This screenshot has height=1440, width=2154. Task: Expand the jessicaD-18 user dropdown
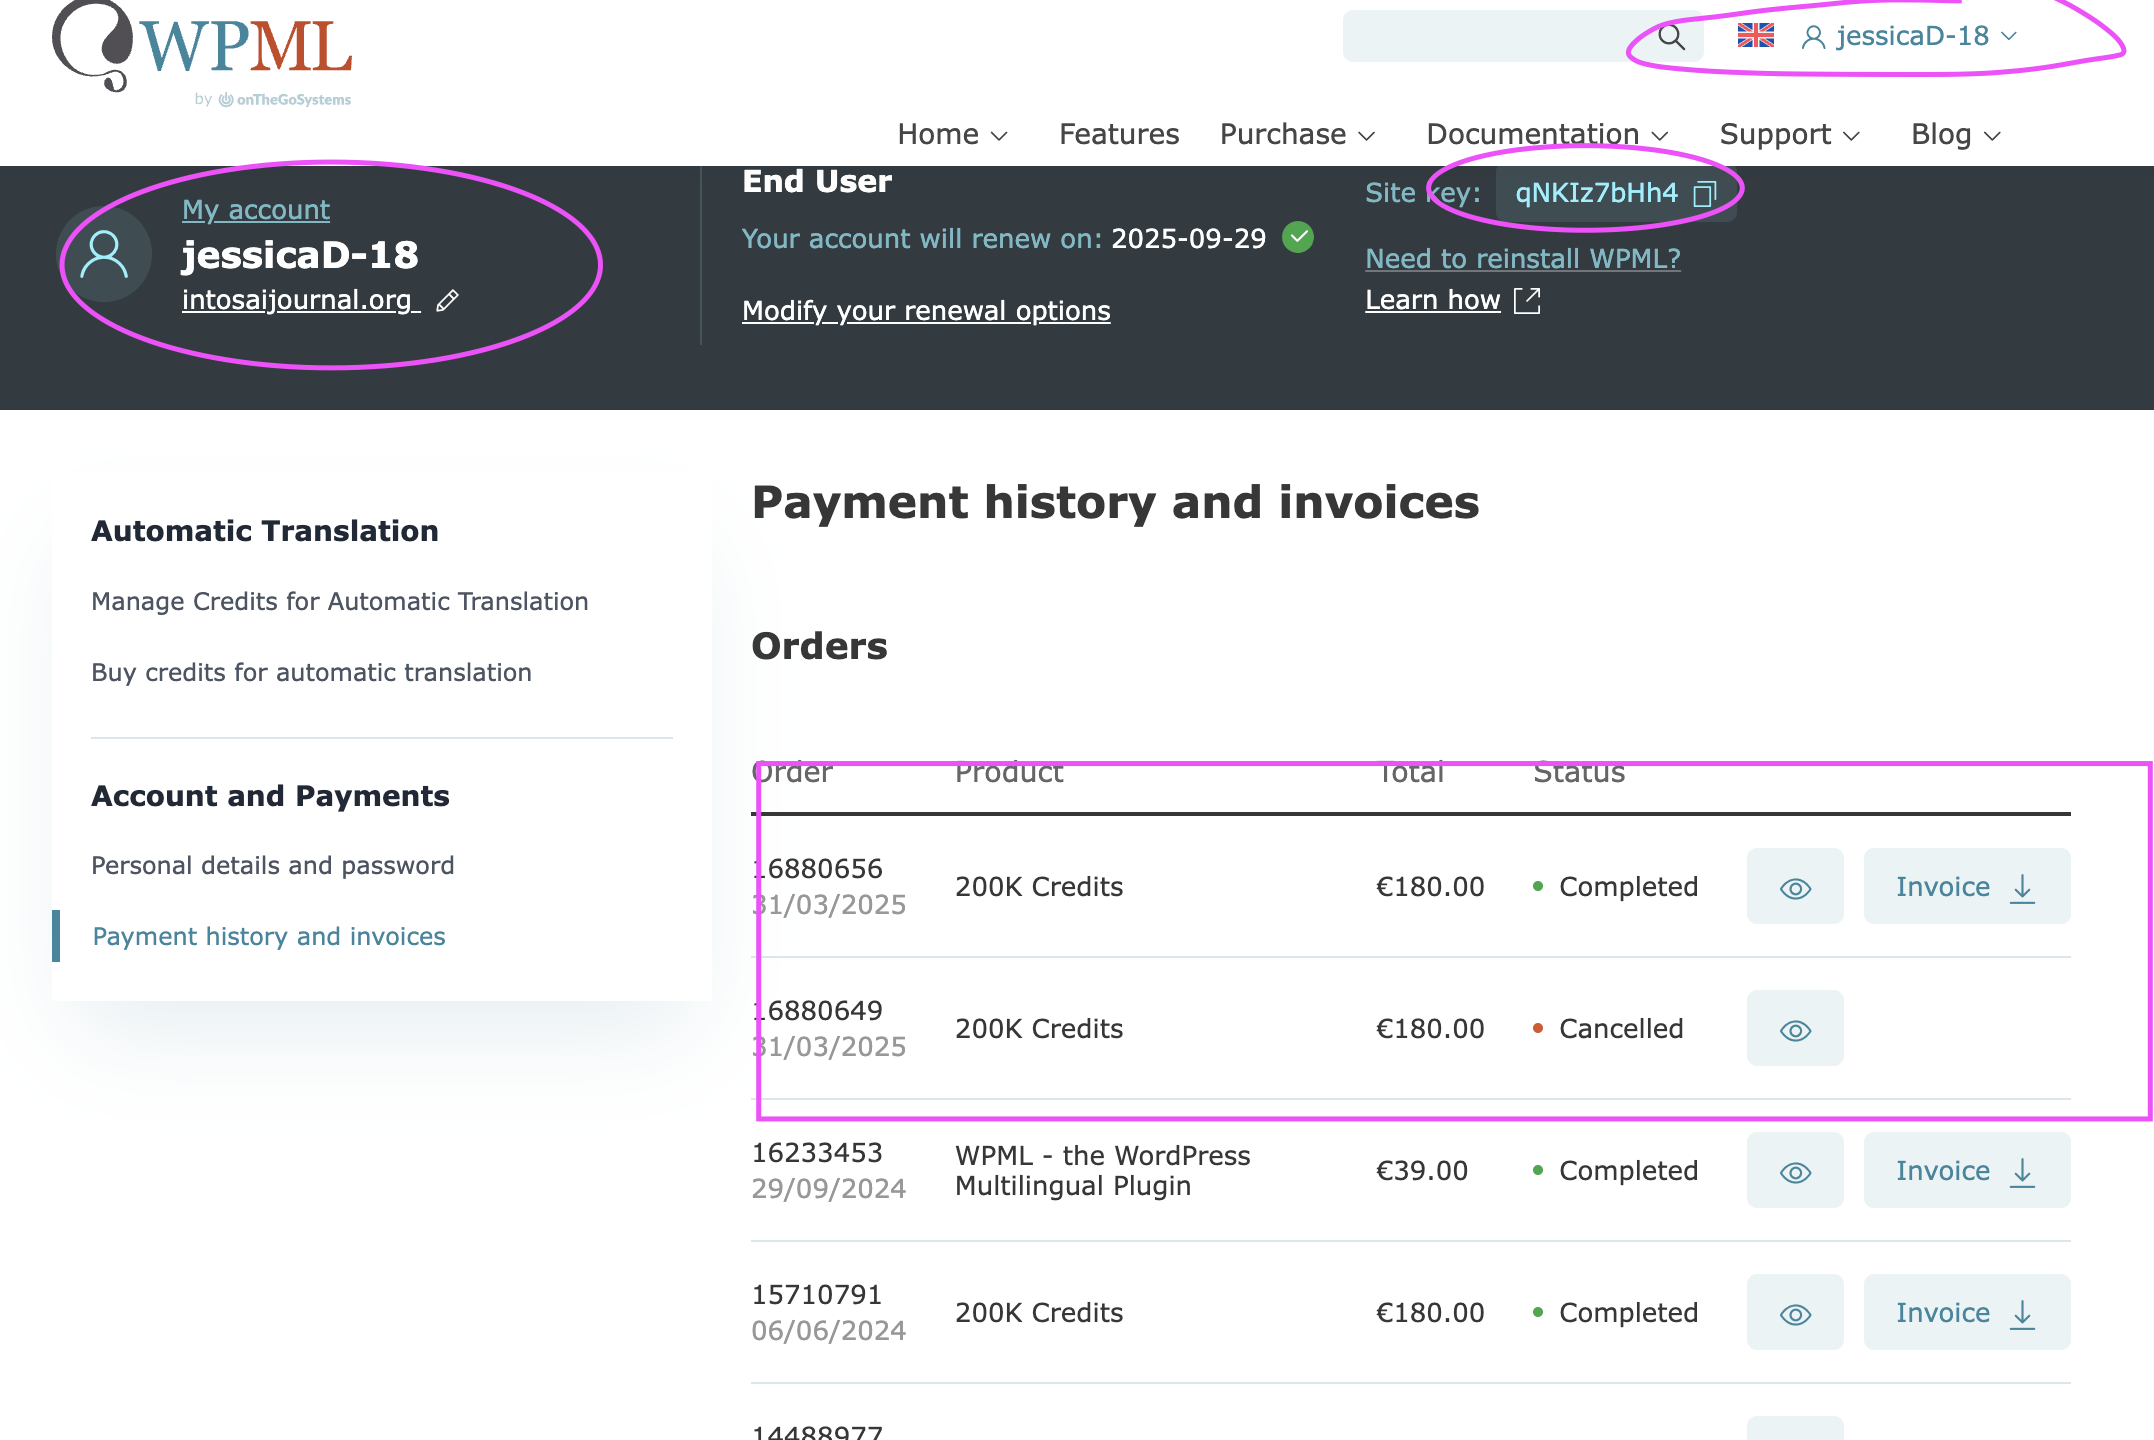1910,37
